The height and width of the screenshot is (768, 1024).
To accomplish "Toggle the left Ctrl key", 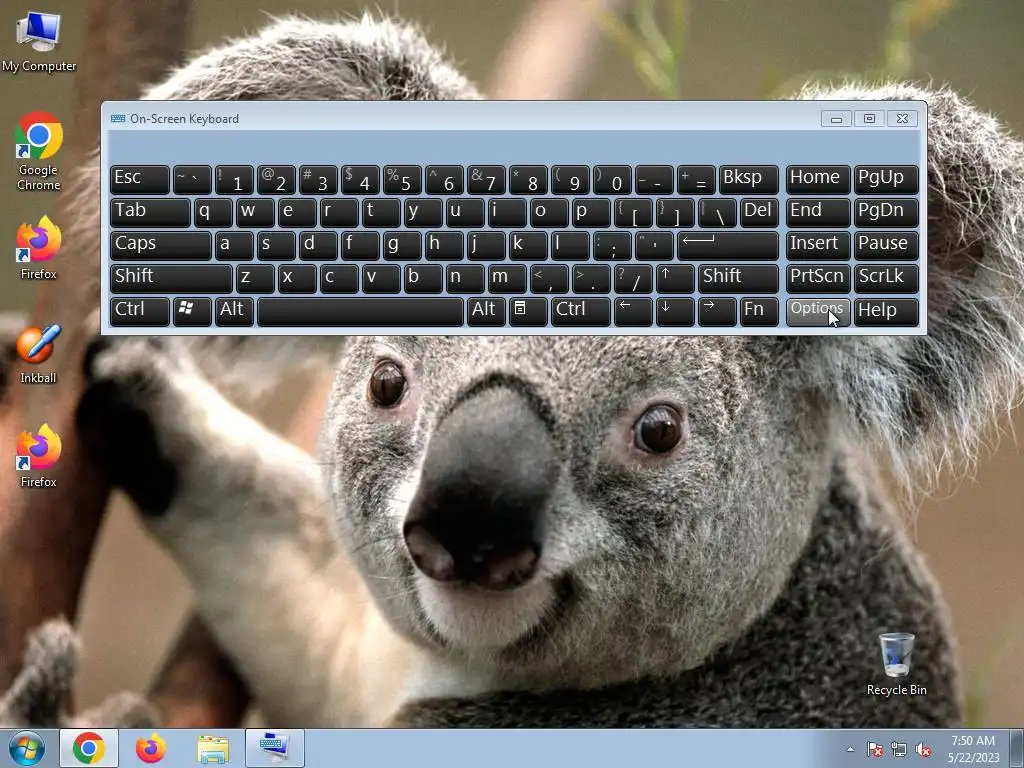I will 140,312.
